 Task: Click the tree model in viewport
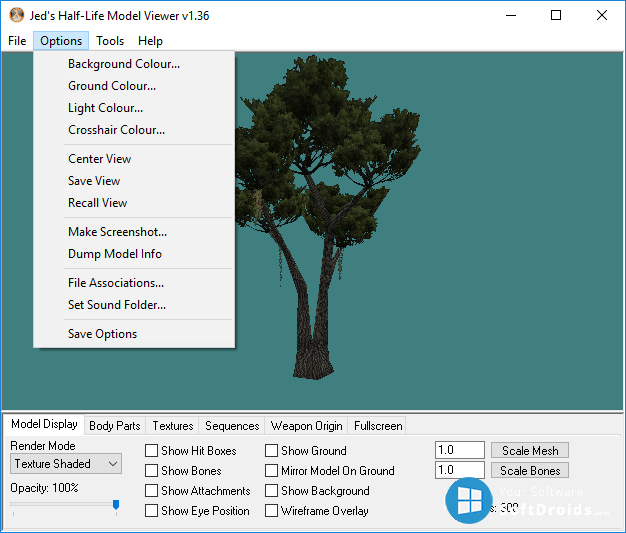(x=327, y=218)
